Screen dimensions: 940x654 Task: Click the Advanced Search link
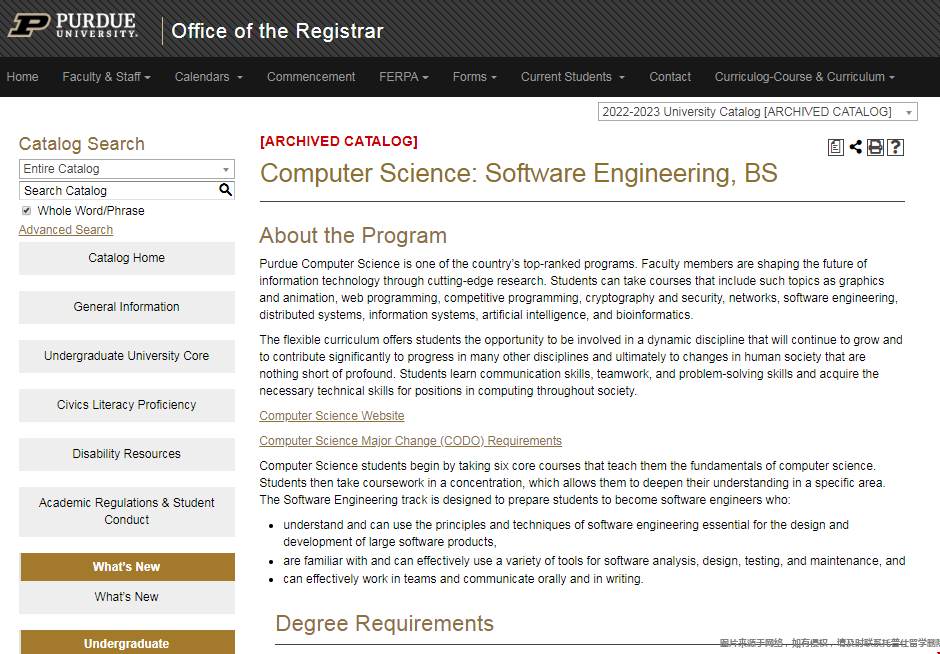(65, 230)
